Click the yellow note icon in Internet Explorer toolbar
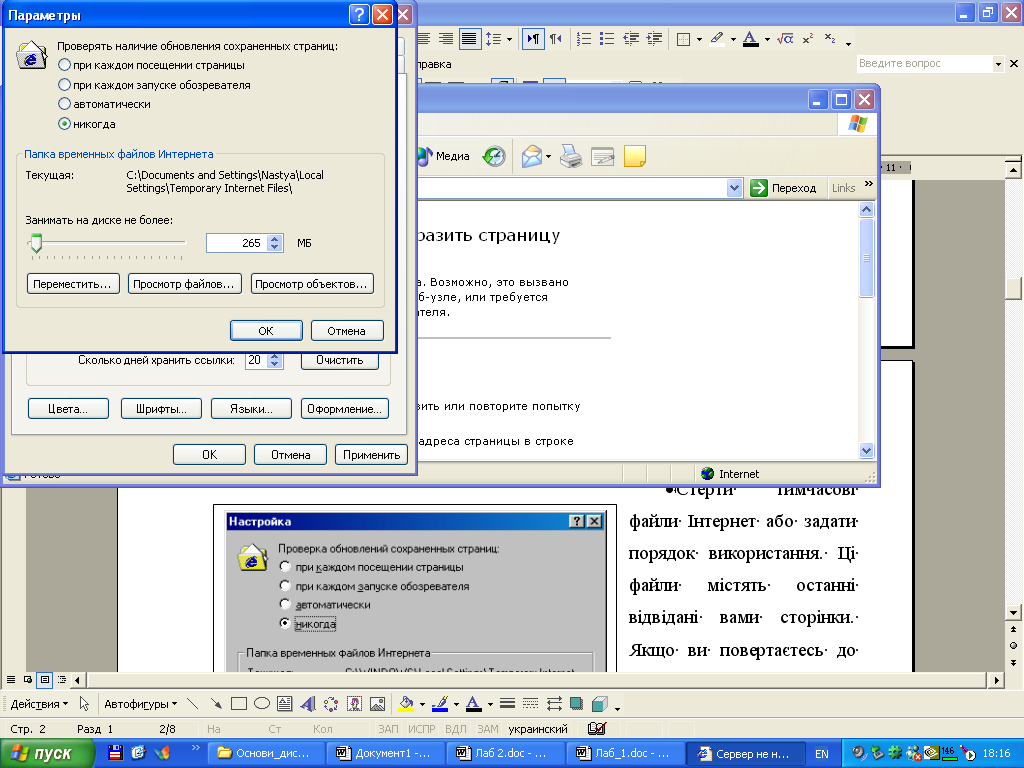Screen dimensions: 1024x768 click(635, 156)
